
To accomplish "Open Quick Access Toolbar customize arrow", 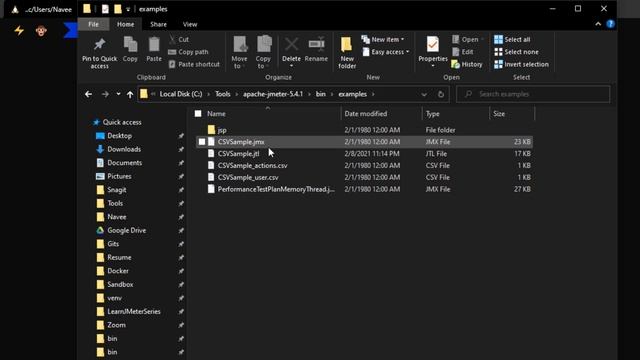I will coord(128,9).
